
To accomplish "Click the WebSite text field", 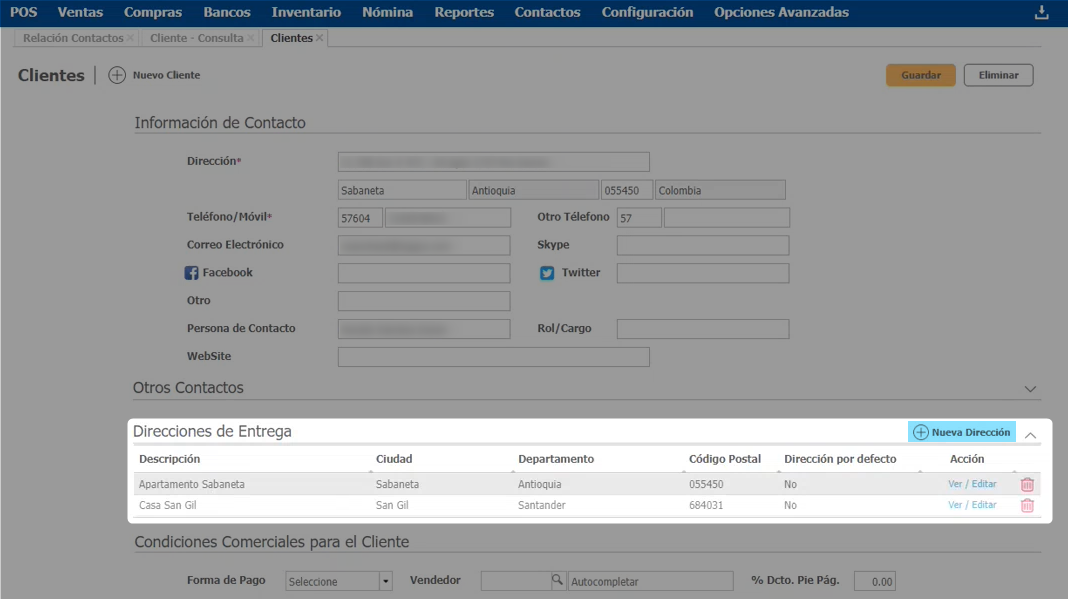I will (493, 357).
